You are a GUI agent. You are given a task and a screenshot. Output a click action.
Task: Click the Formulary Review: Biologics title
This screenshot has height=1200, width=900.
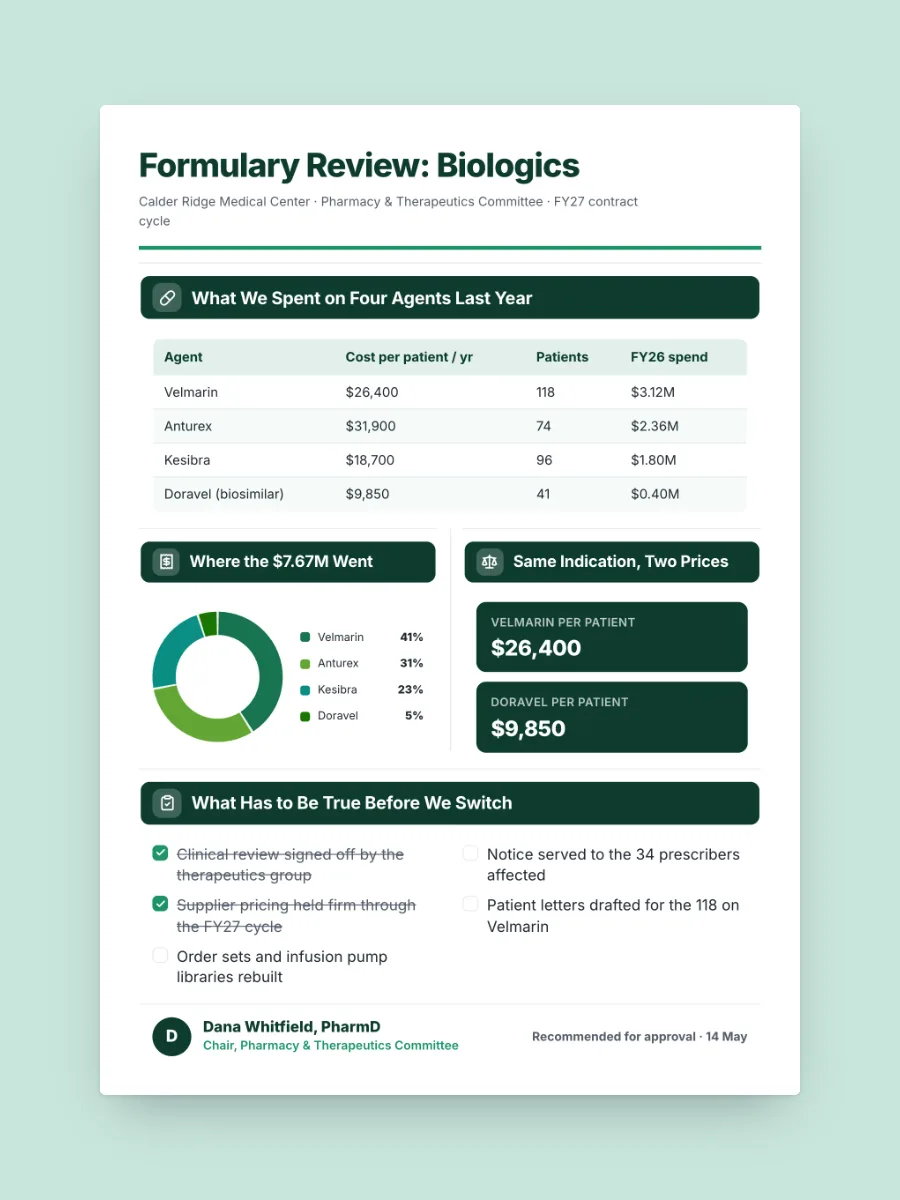(x=359, y=165)
